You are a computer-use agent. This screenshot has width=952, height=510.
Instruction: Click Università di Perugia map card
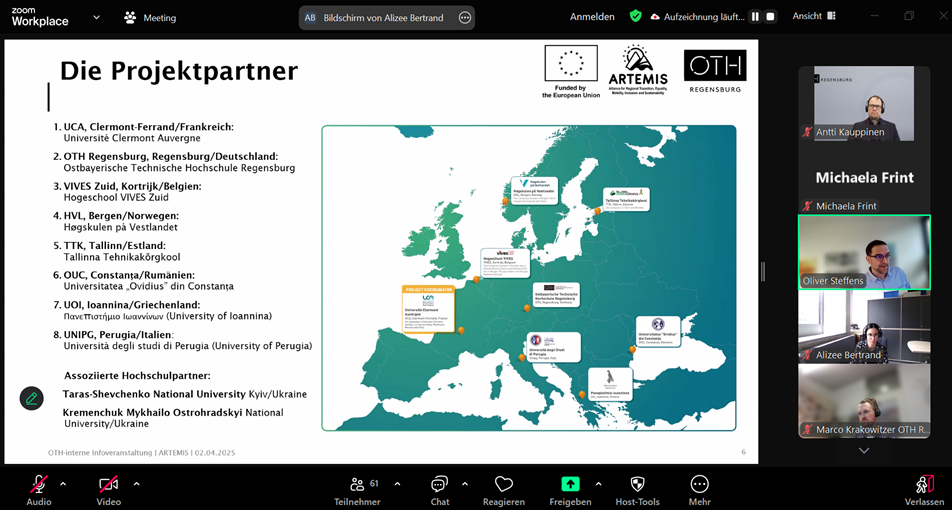point(553,348)
